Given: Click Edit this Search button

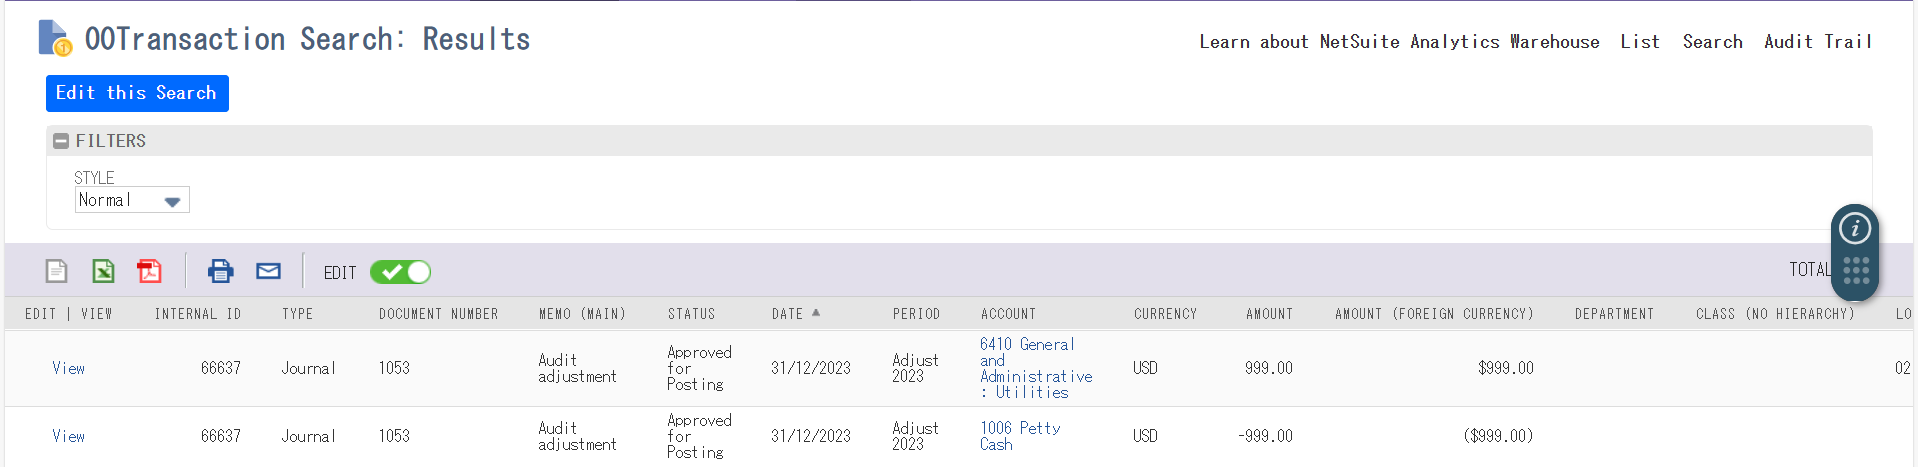Looking at the screenshot, I should coord(137,93).
